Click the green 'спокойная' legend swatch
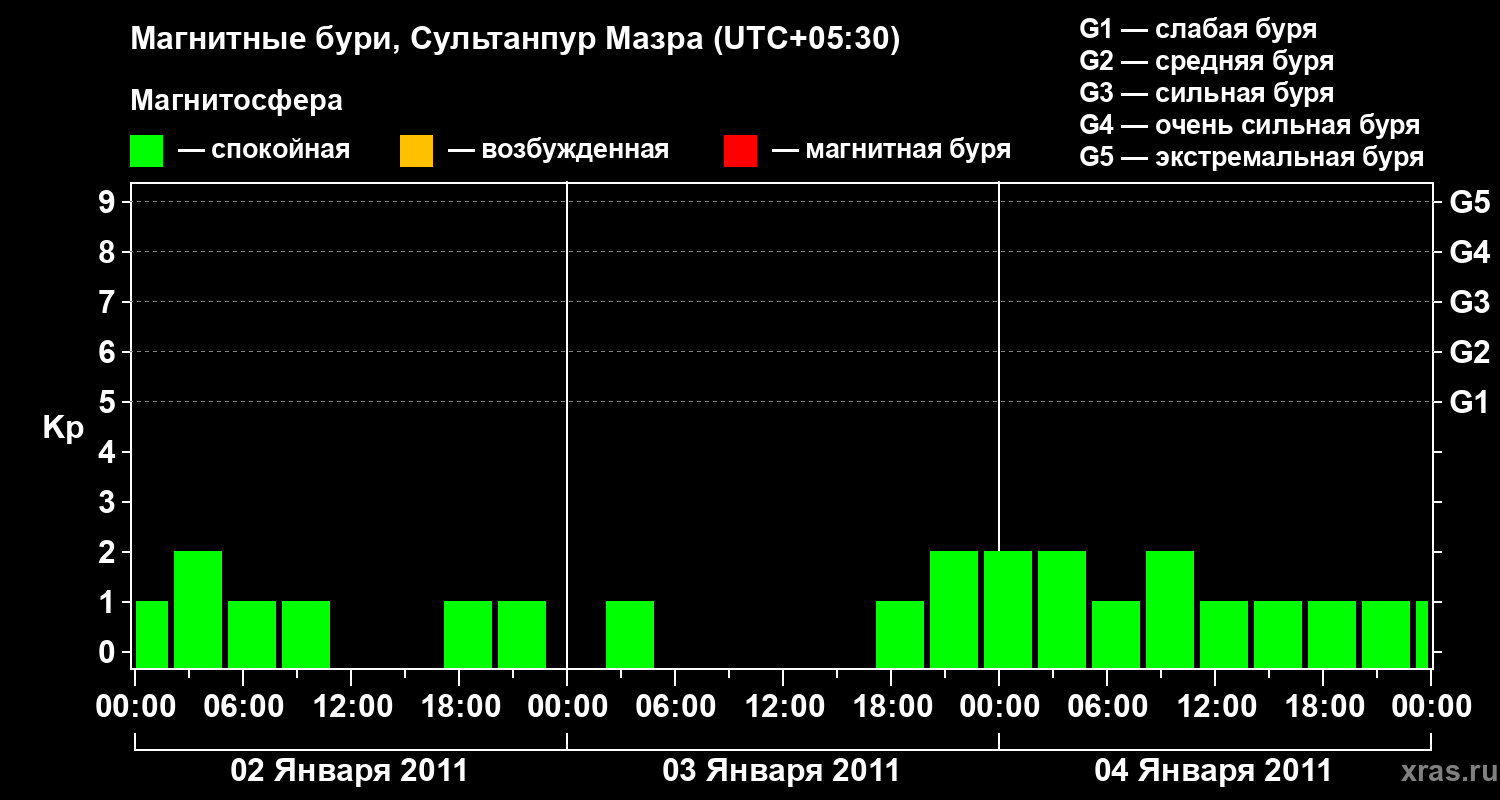This screenshot has height=800, width=1500. point(146,151)
